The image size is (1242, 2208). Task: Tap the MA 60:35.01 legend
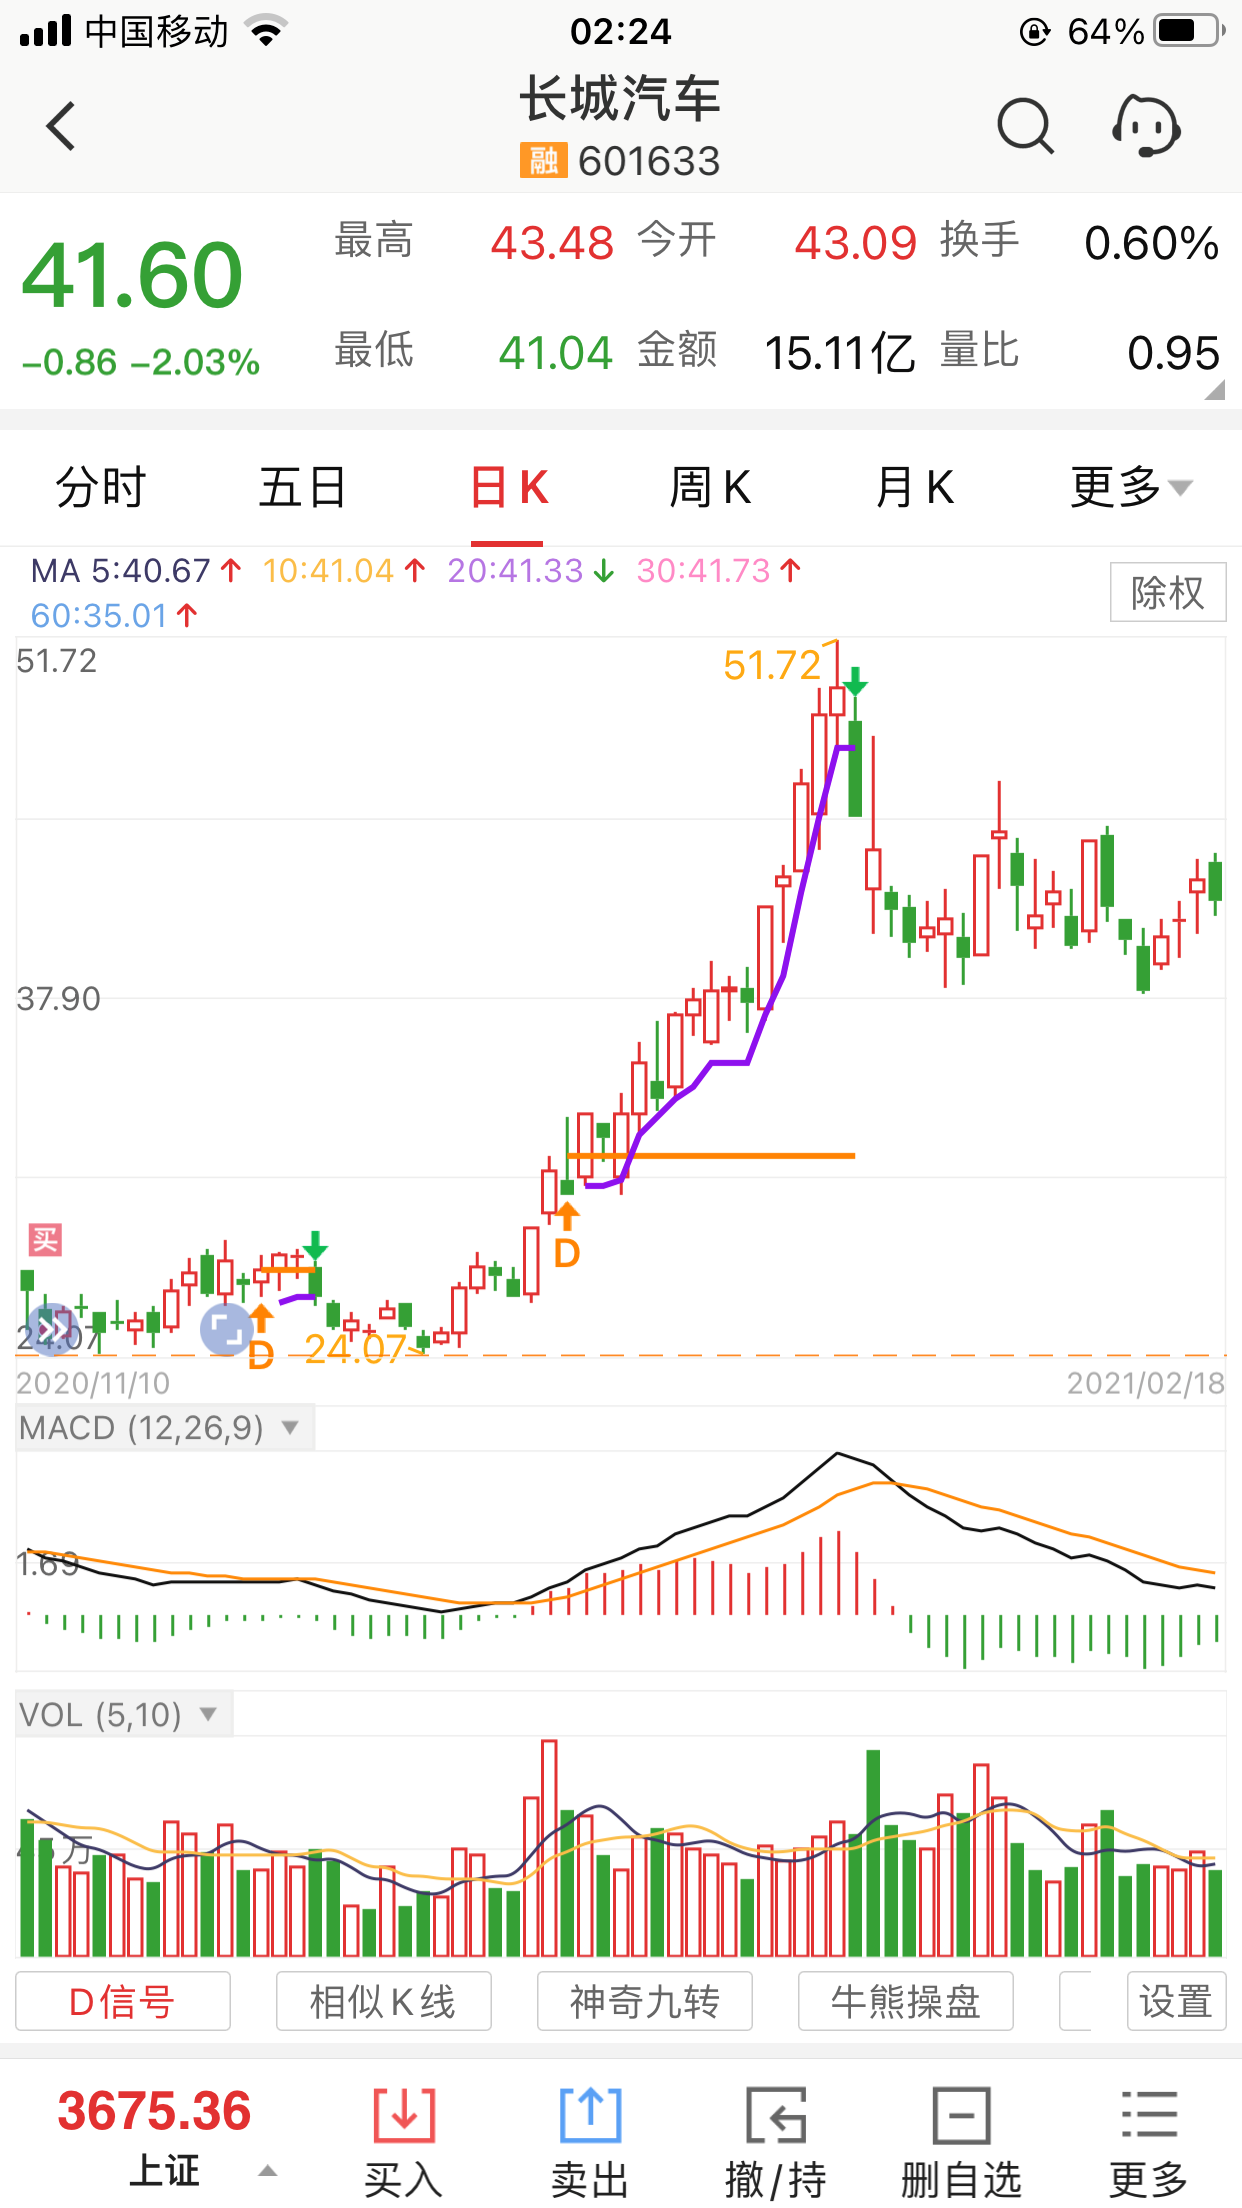coord(115,616)
